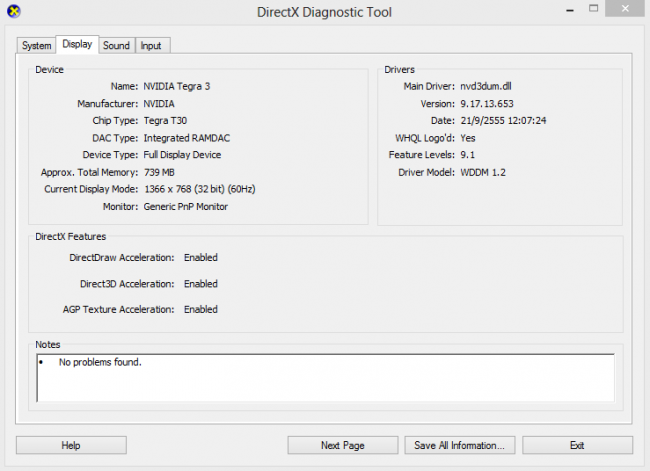Exit the DirectX Diagnostic Tool
The image size is (650, 471).
click(577, 445)
